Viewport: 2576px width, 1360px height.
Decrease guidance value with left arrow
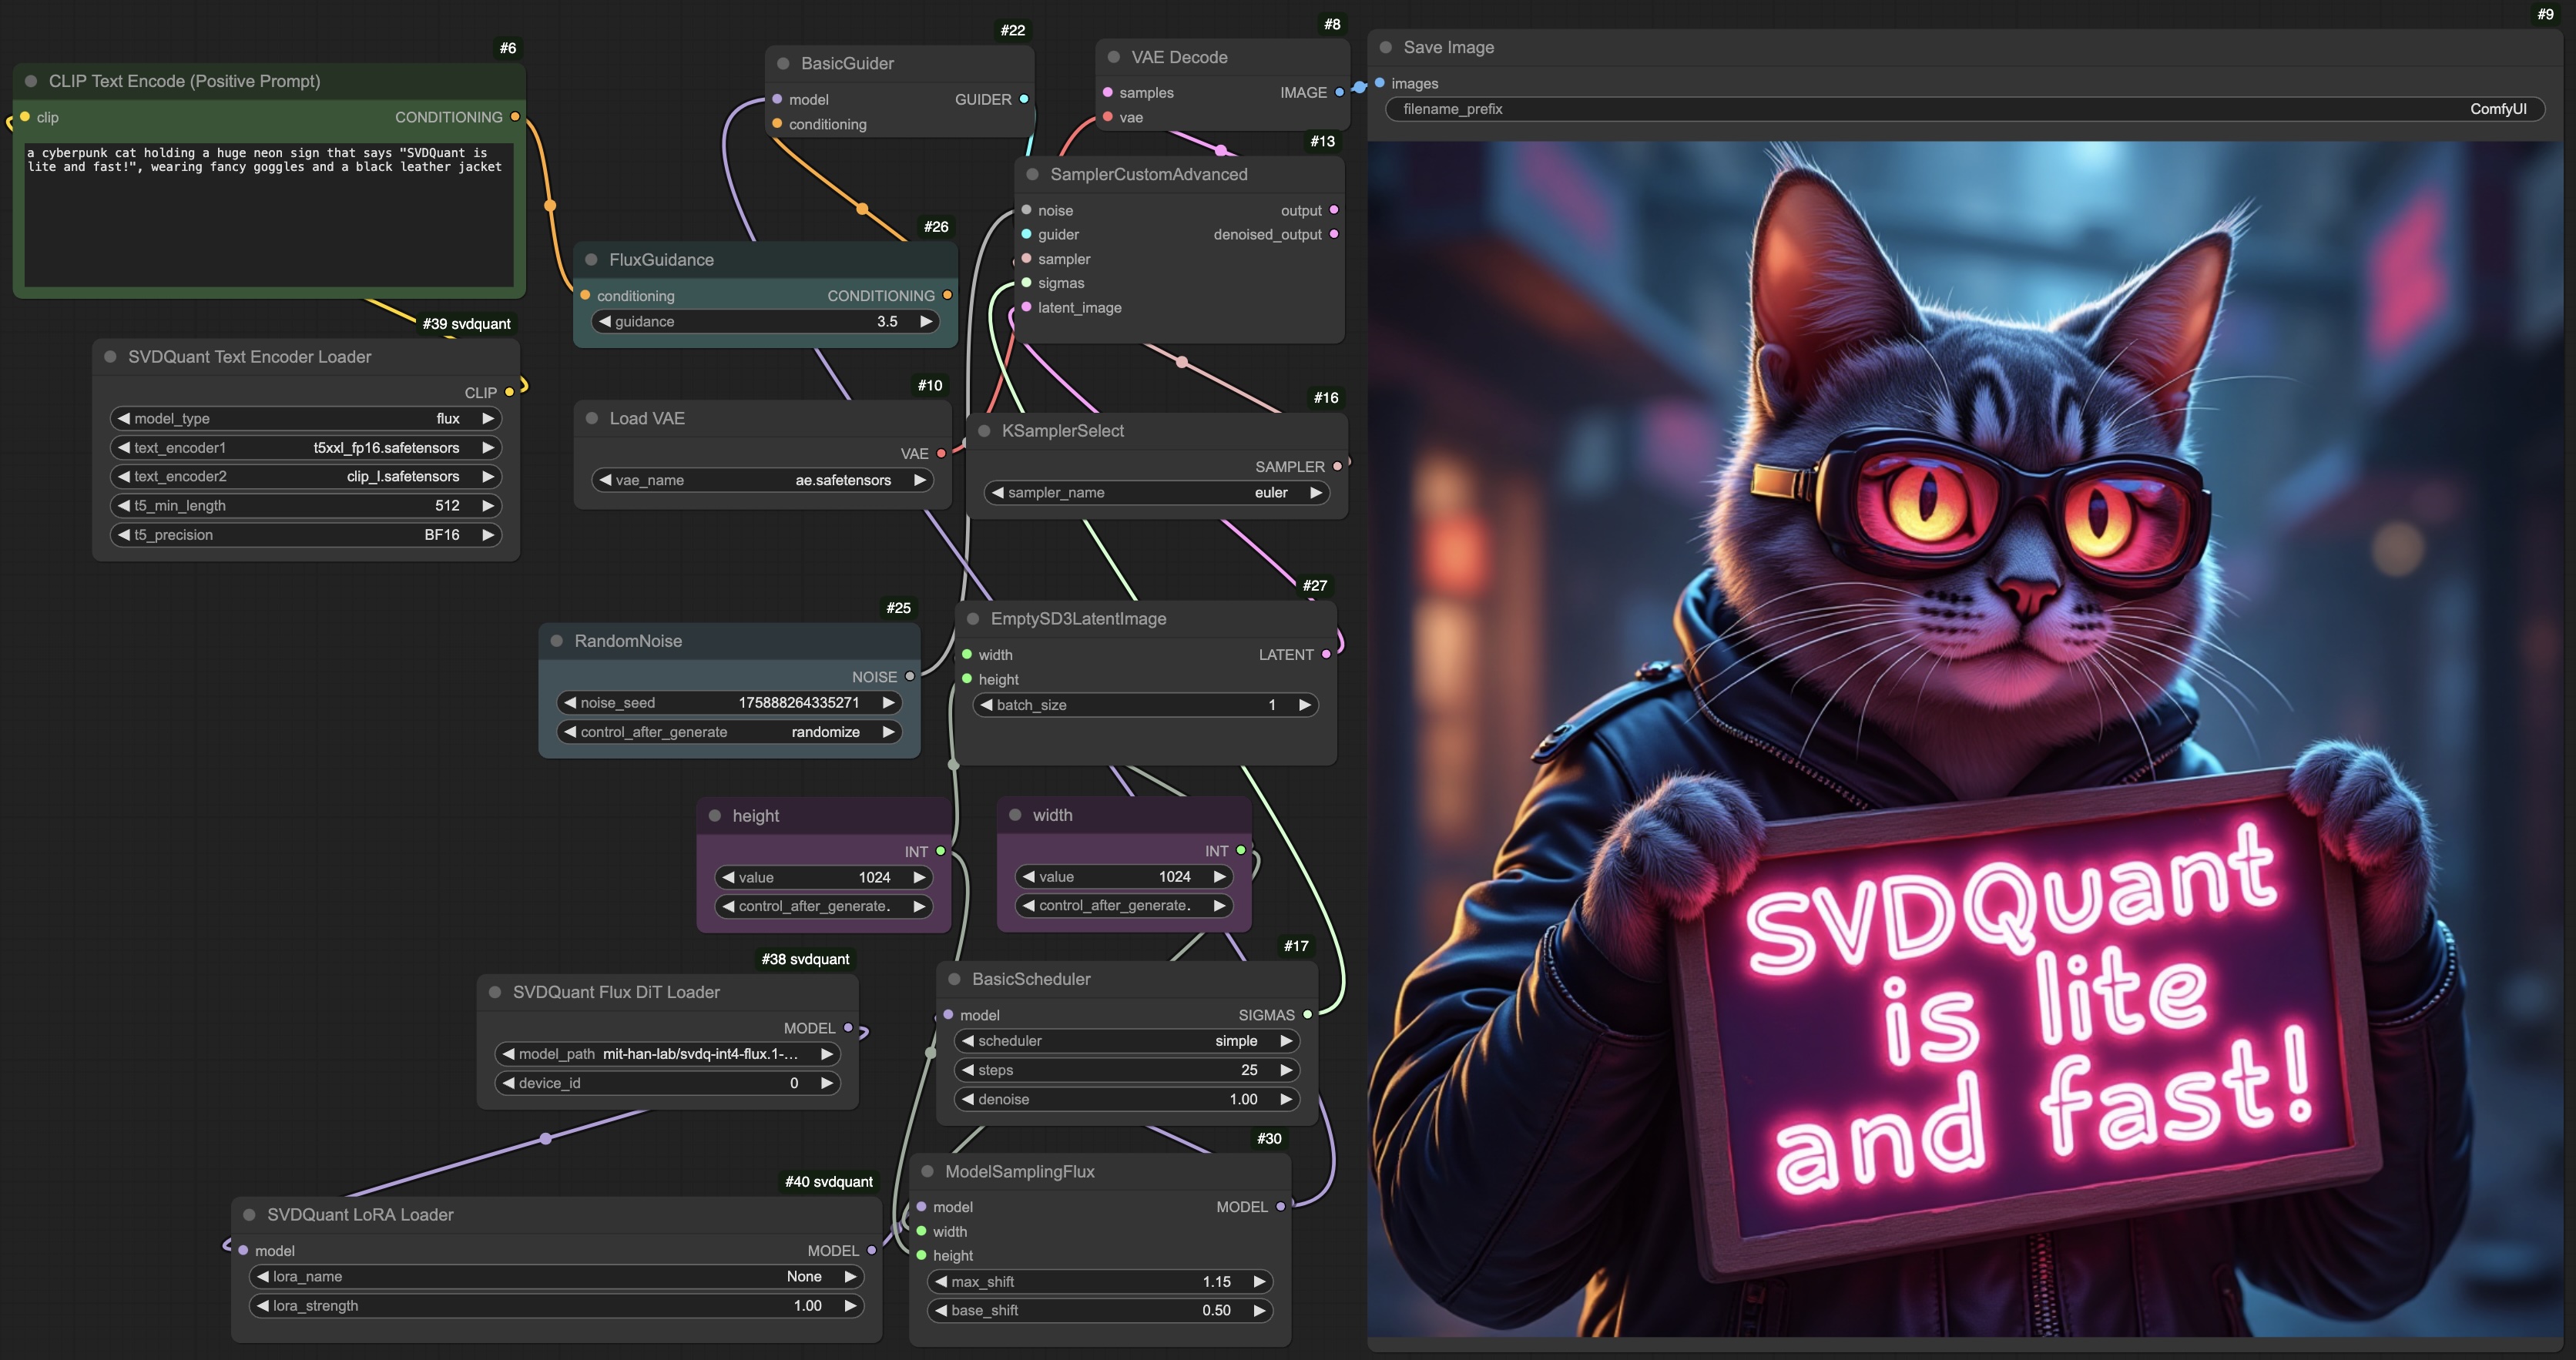coord(605,322)
